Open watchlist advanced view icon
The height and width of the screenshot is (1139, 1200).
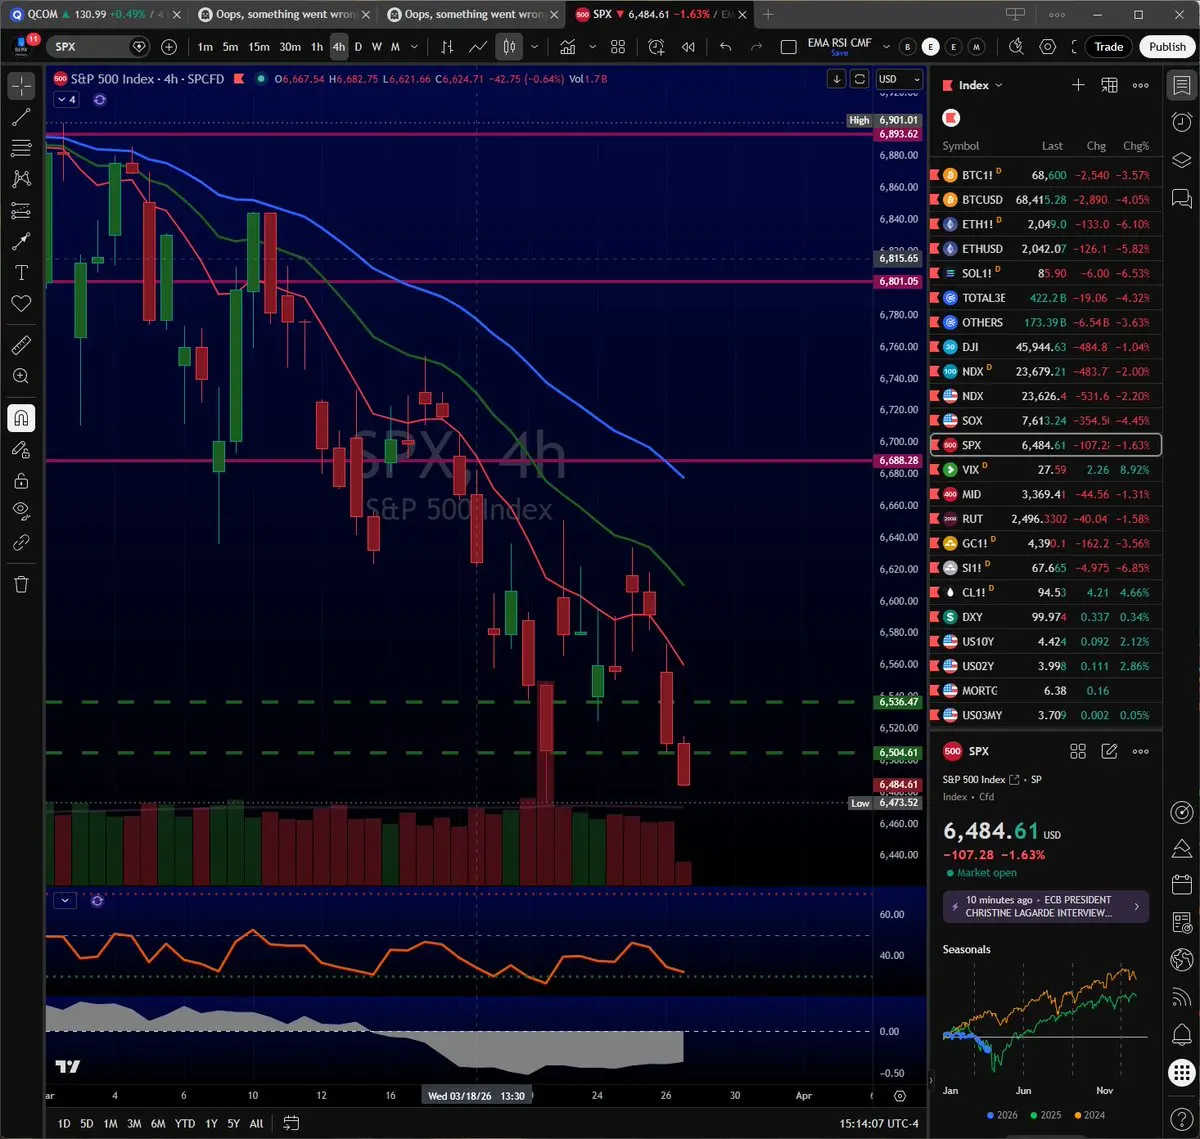coord(1109,86)
